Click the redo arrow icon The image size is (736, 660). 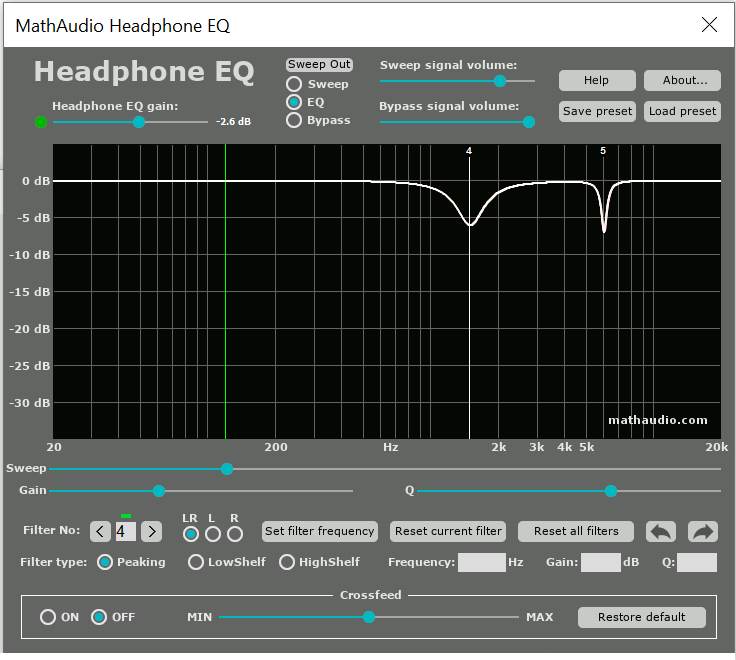click(x=704, y=532)
